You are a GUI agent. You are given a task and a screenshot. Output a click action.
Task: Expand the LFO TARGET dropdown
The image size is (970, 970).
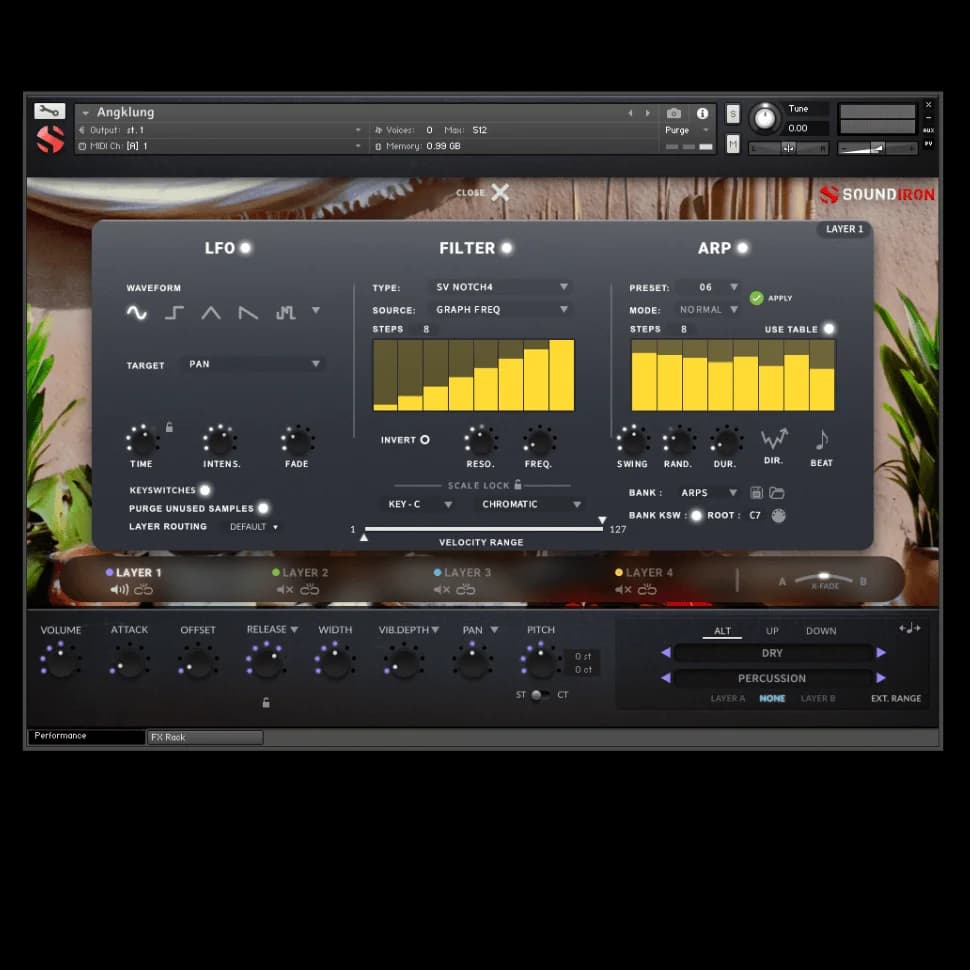coord(254,365)
